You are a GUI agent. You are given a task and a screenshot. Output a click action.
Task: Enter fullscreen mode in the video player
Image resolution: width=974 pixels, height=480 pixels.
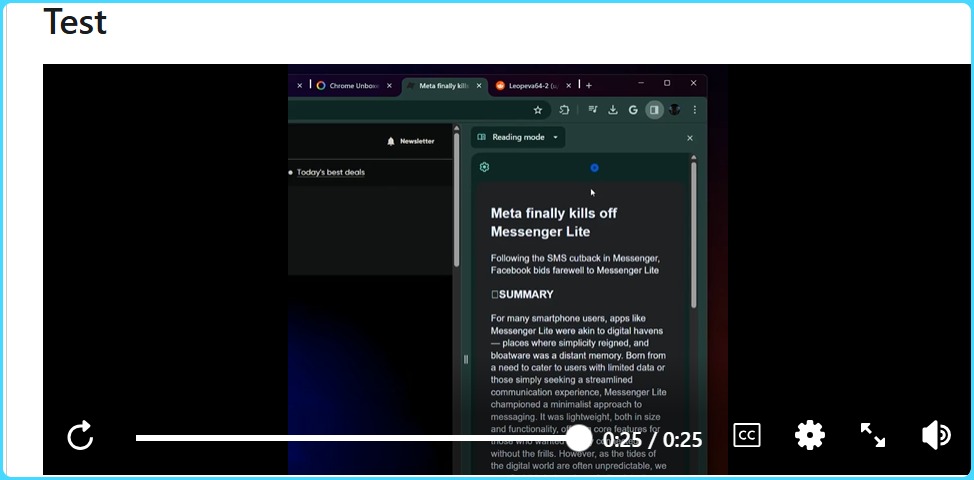click(873, 435)
